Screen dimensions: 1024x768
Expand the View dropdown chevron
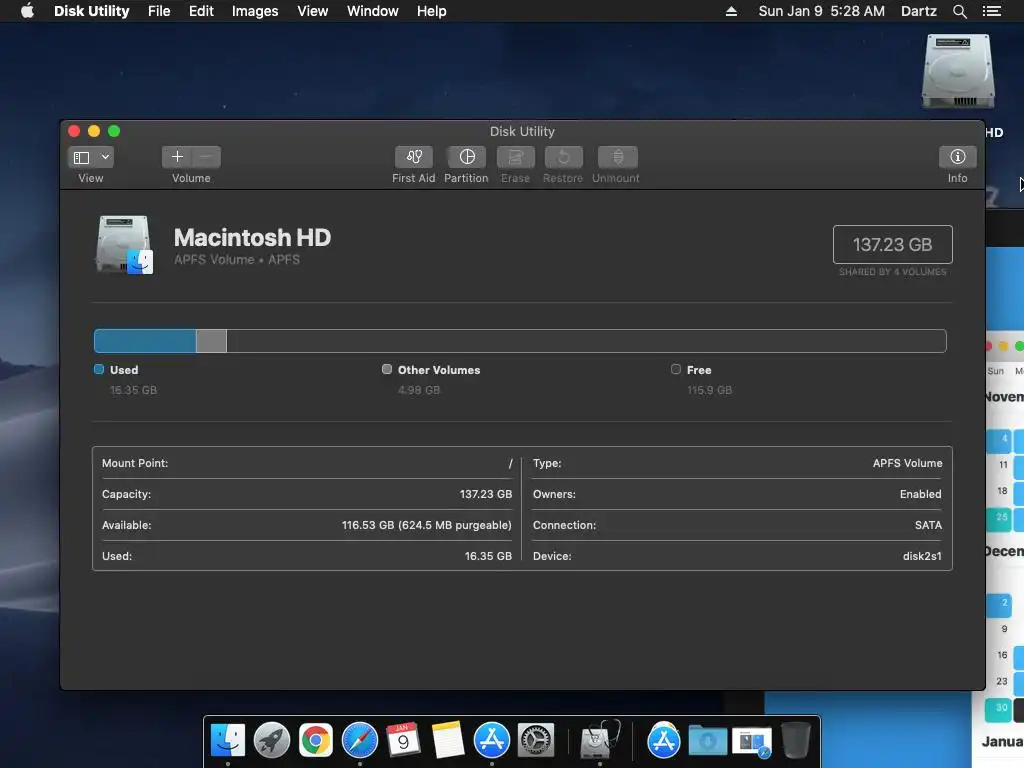coord(105,157)
